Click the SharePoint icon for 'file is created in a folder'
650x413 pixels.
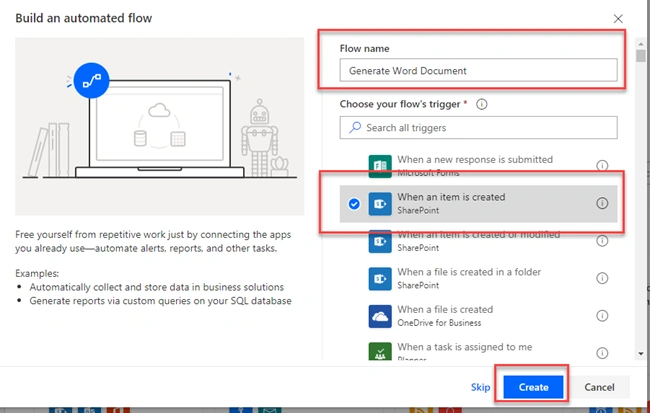click(x=380, y=279)
